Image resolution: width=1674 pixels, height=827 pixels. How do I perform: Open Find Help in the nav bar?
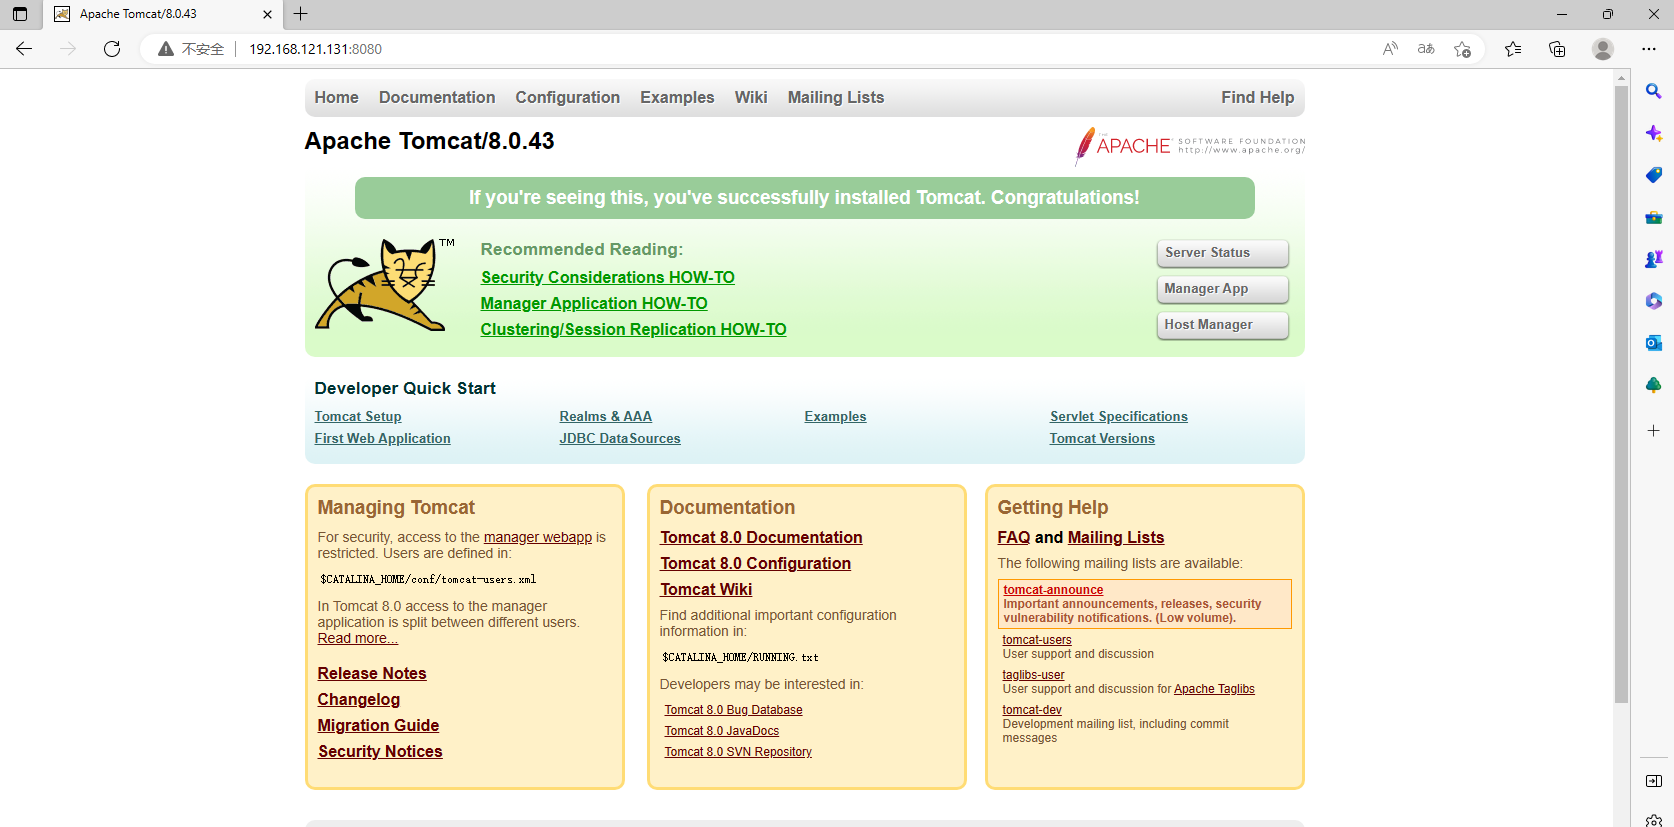coord(1257,98)
